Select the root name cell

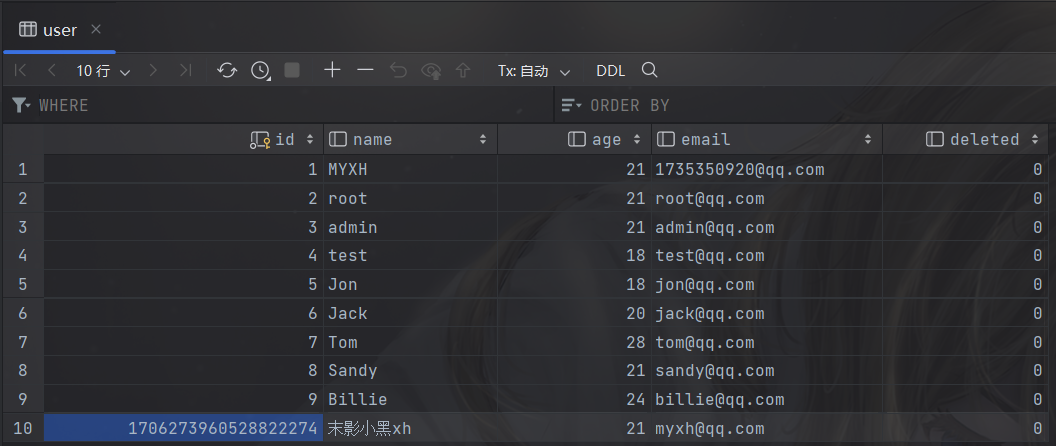[x=410, y=198]
